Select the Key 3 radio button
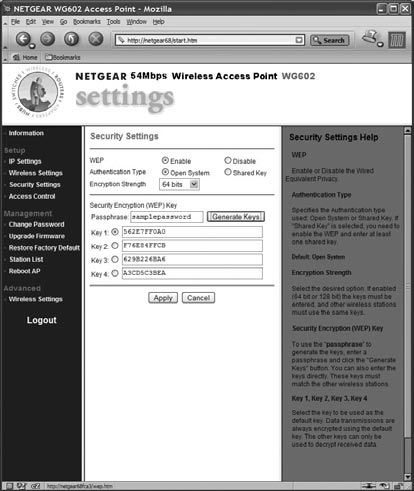Screen dimensions: 414x491 coord(115,259)
